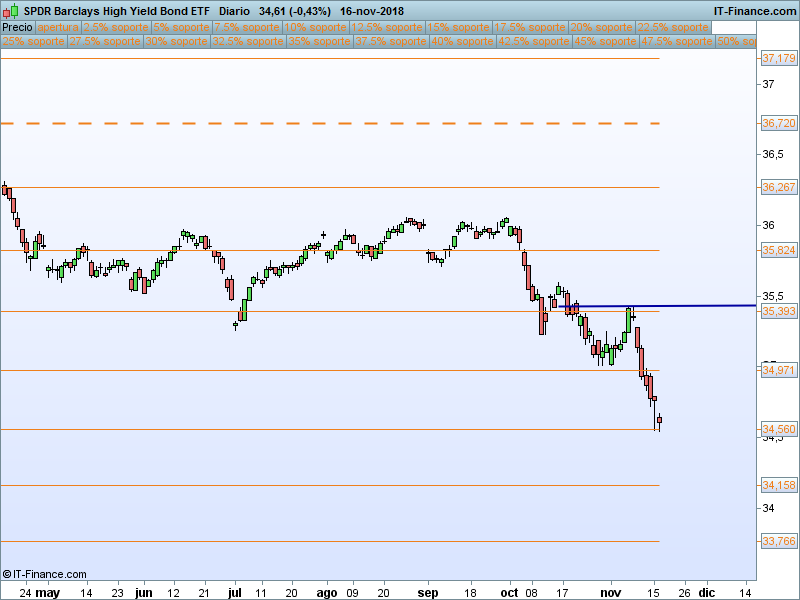Click the Diario timeframe label
This screenshot has height=600, width=800.
point(235,11)
